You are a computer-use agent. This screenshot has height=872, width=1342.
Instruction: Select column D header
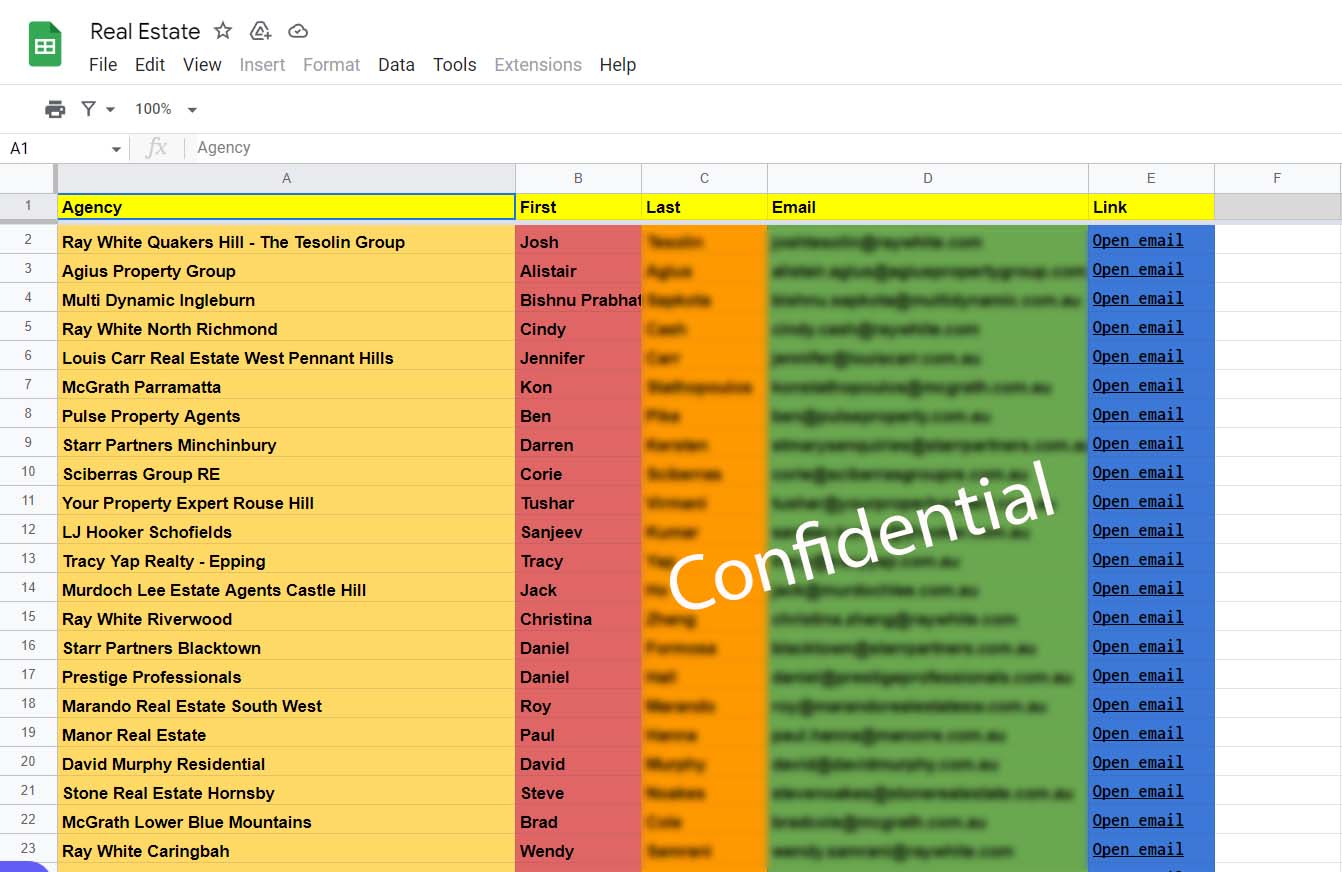coord(928,178)
